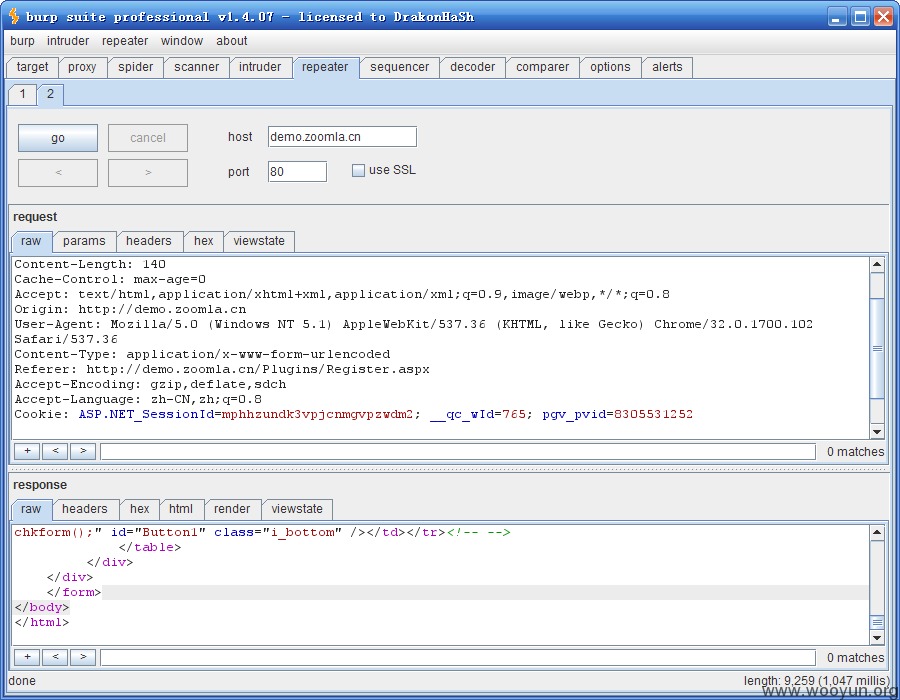Screen dimensions: 900x700
Task: Maximize the Burp Suite window
Action: click(x=860, y=17)
